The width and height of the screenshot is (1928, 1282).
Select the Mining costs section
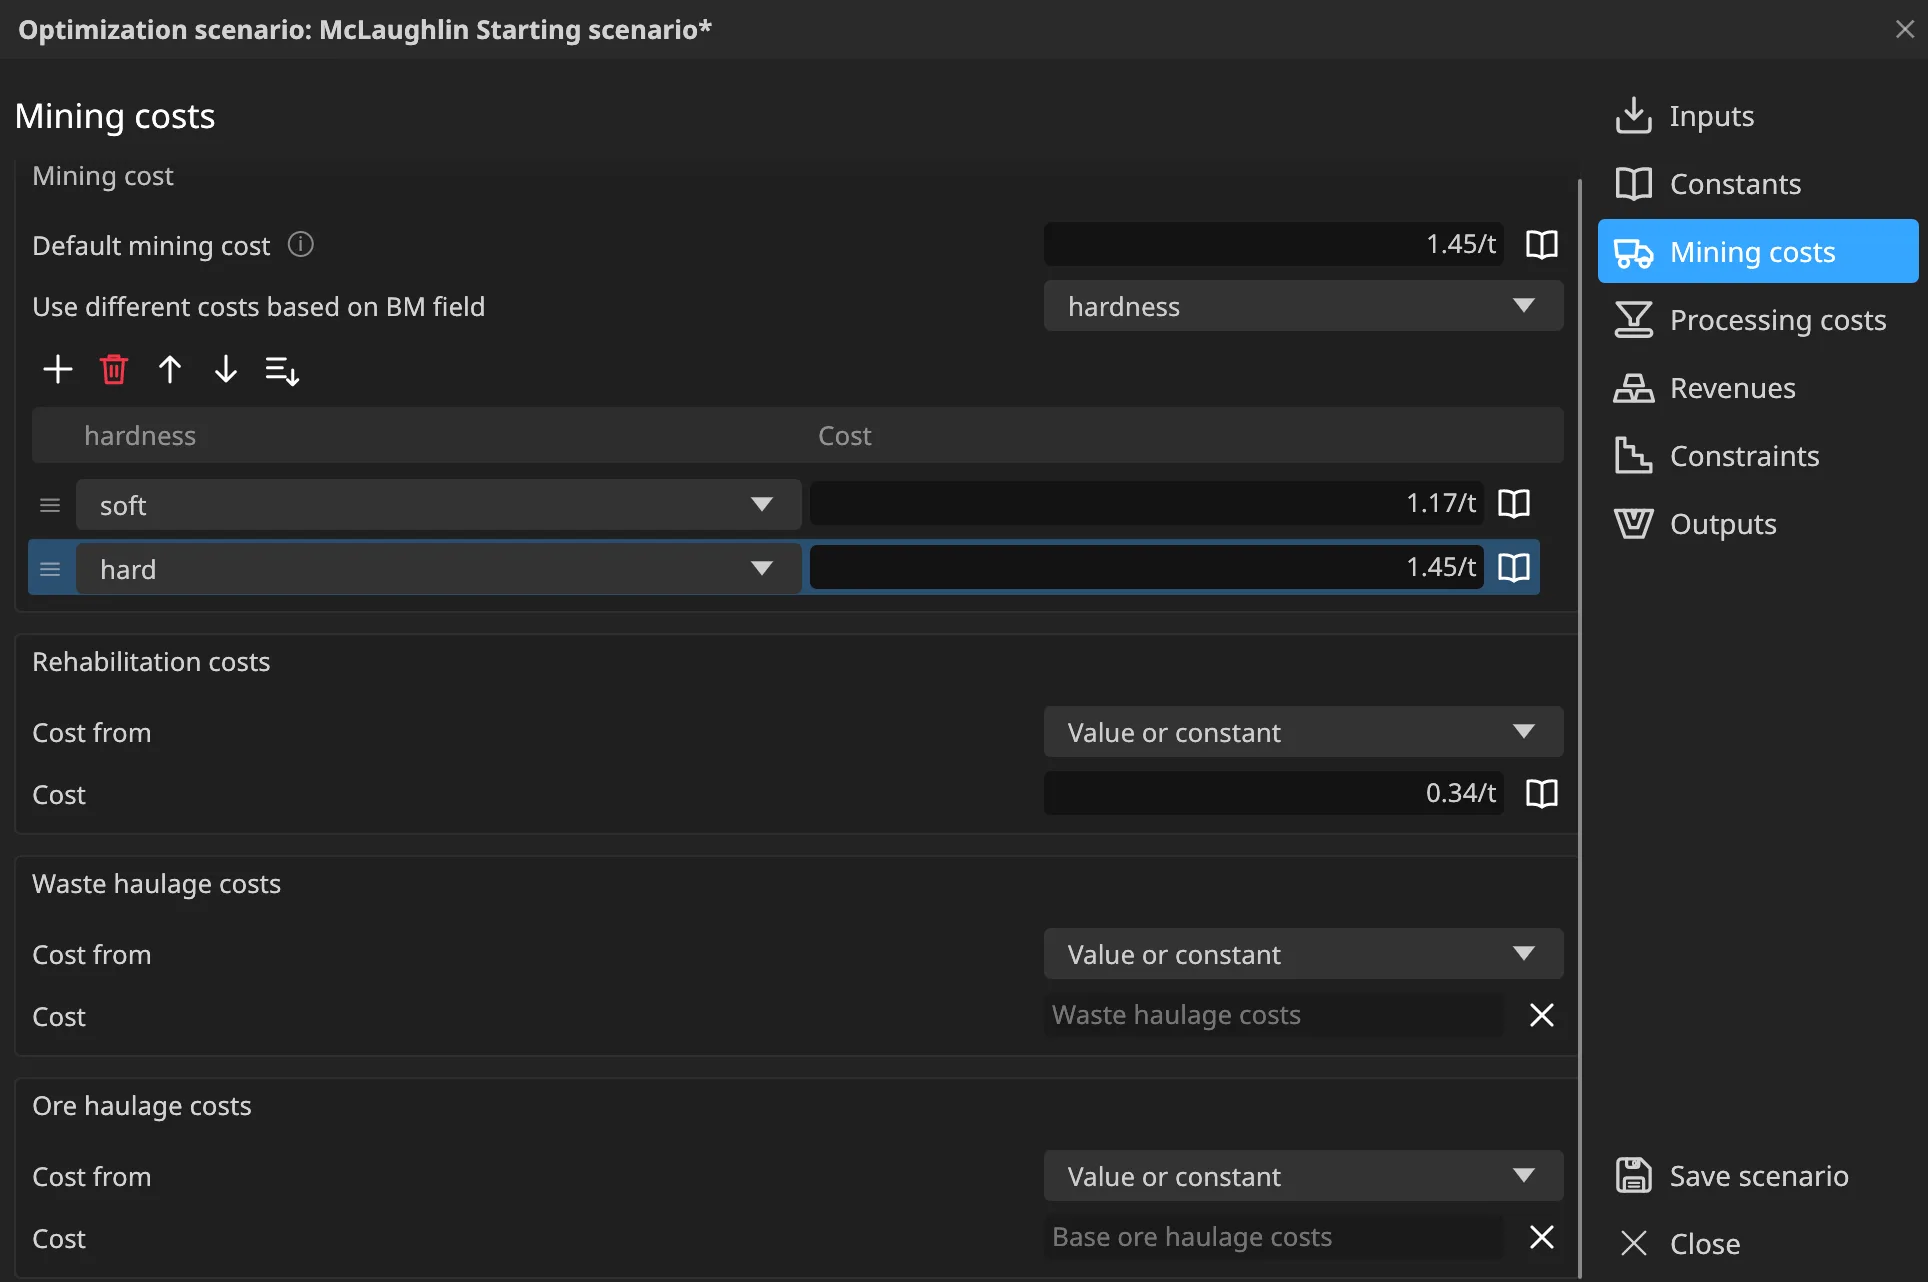(1758, 252)
